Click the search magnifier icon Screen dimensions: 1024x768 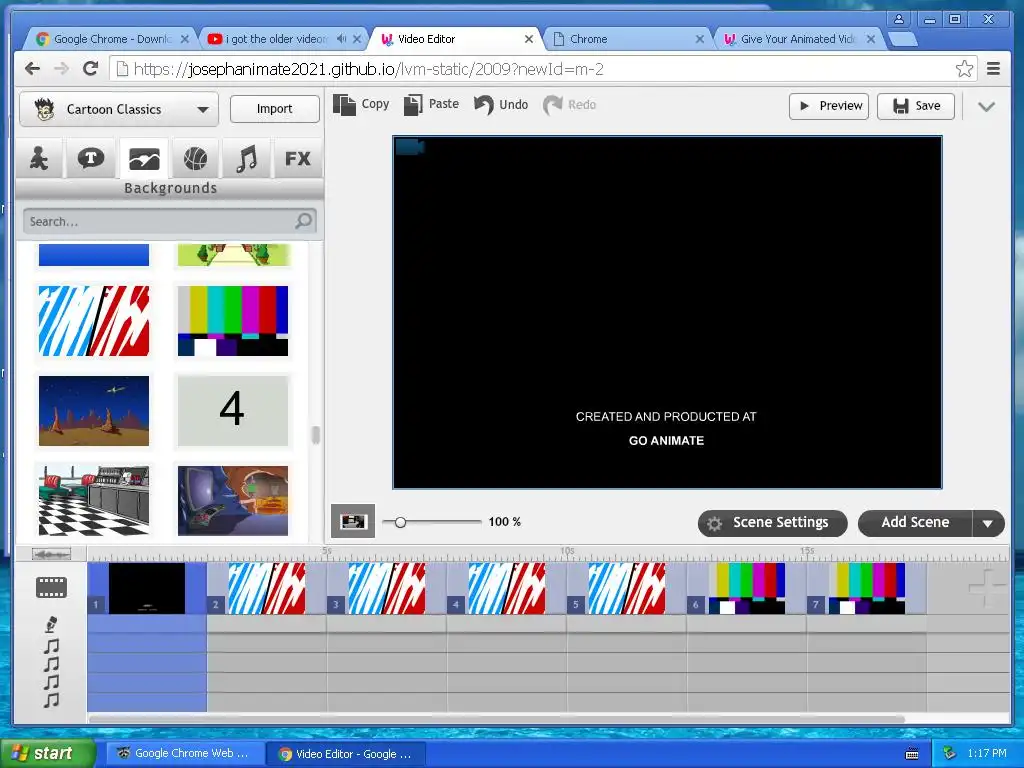(303, 221)
